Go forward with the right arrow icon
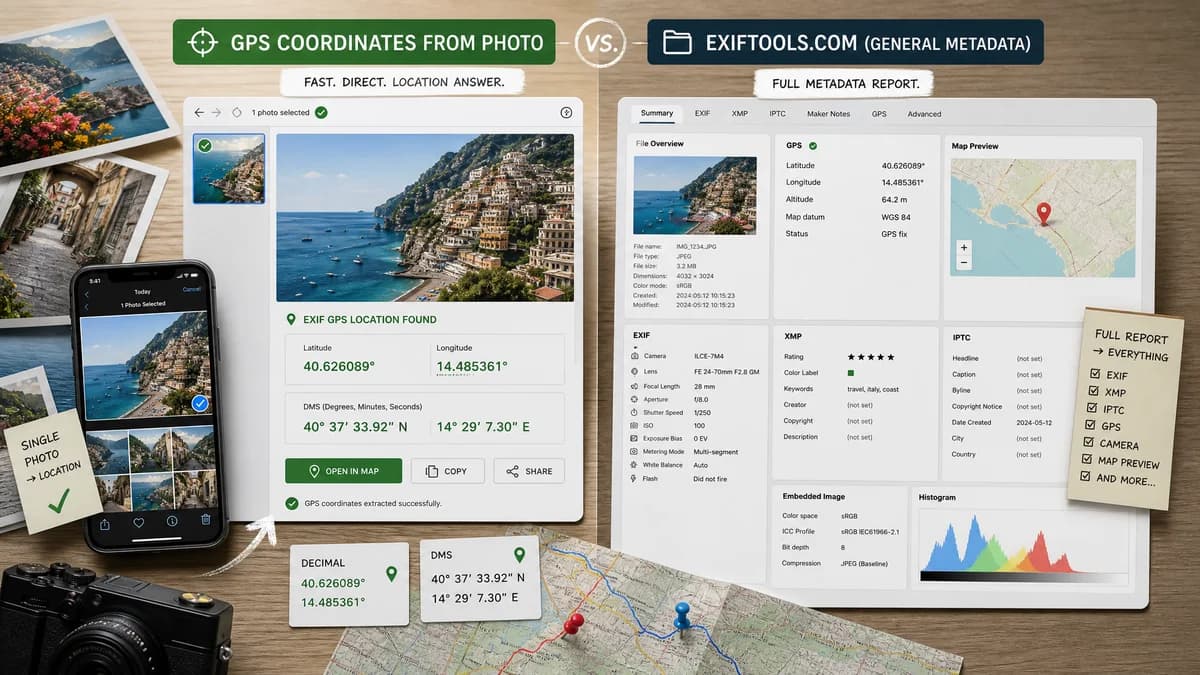 coord(217,113)
